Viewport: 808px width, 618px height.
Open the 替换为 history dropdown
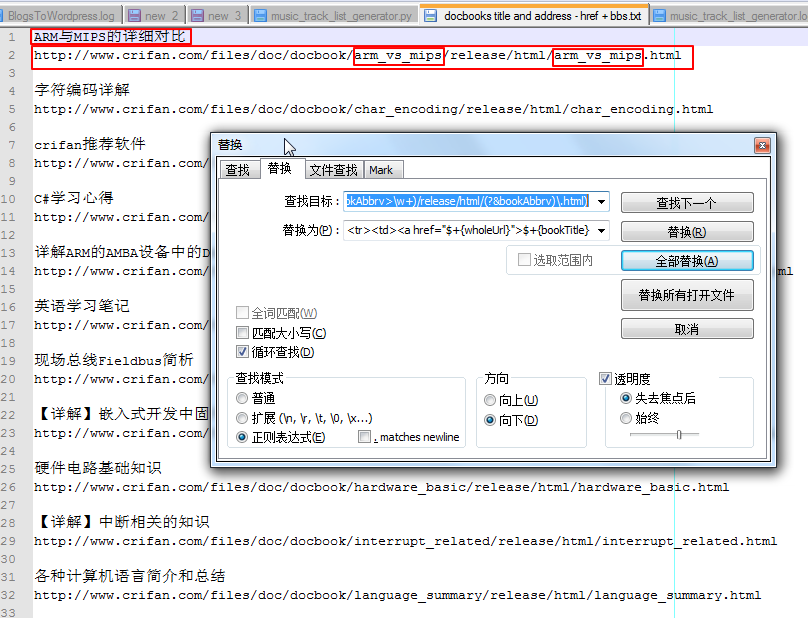(601, 230)
